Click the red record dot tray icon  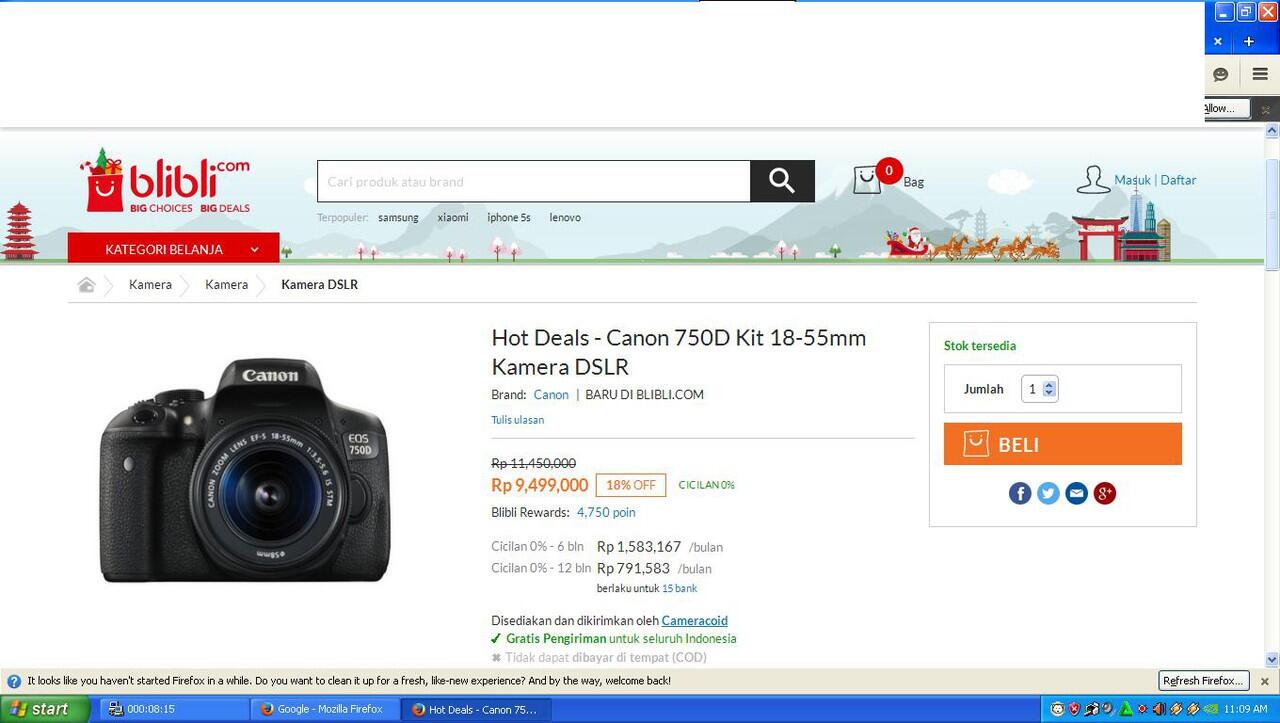coord(1142,709)
